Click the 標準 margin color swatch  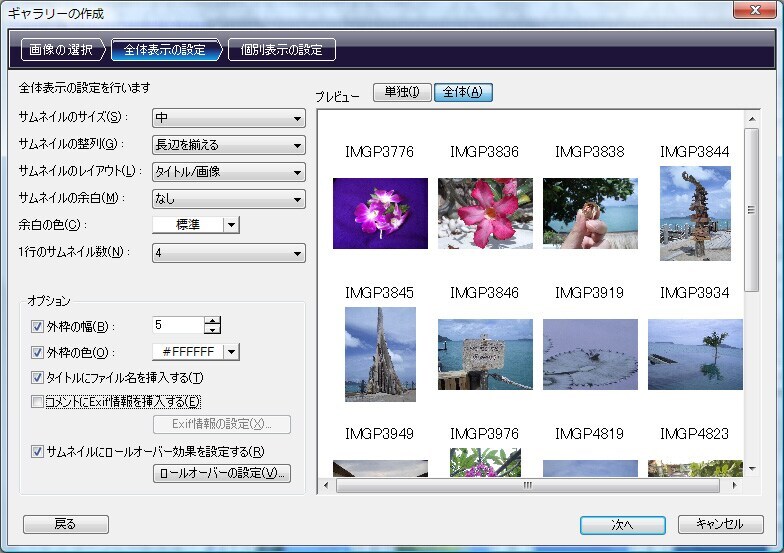[188, 225]
